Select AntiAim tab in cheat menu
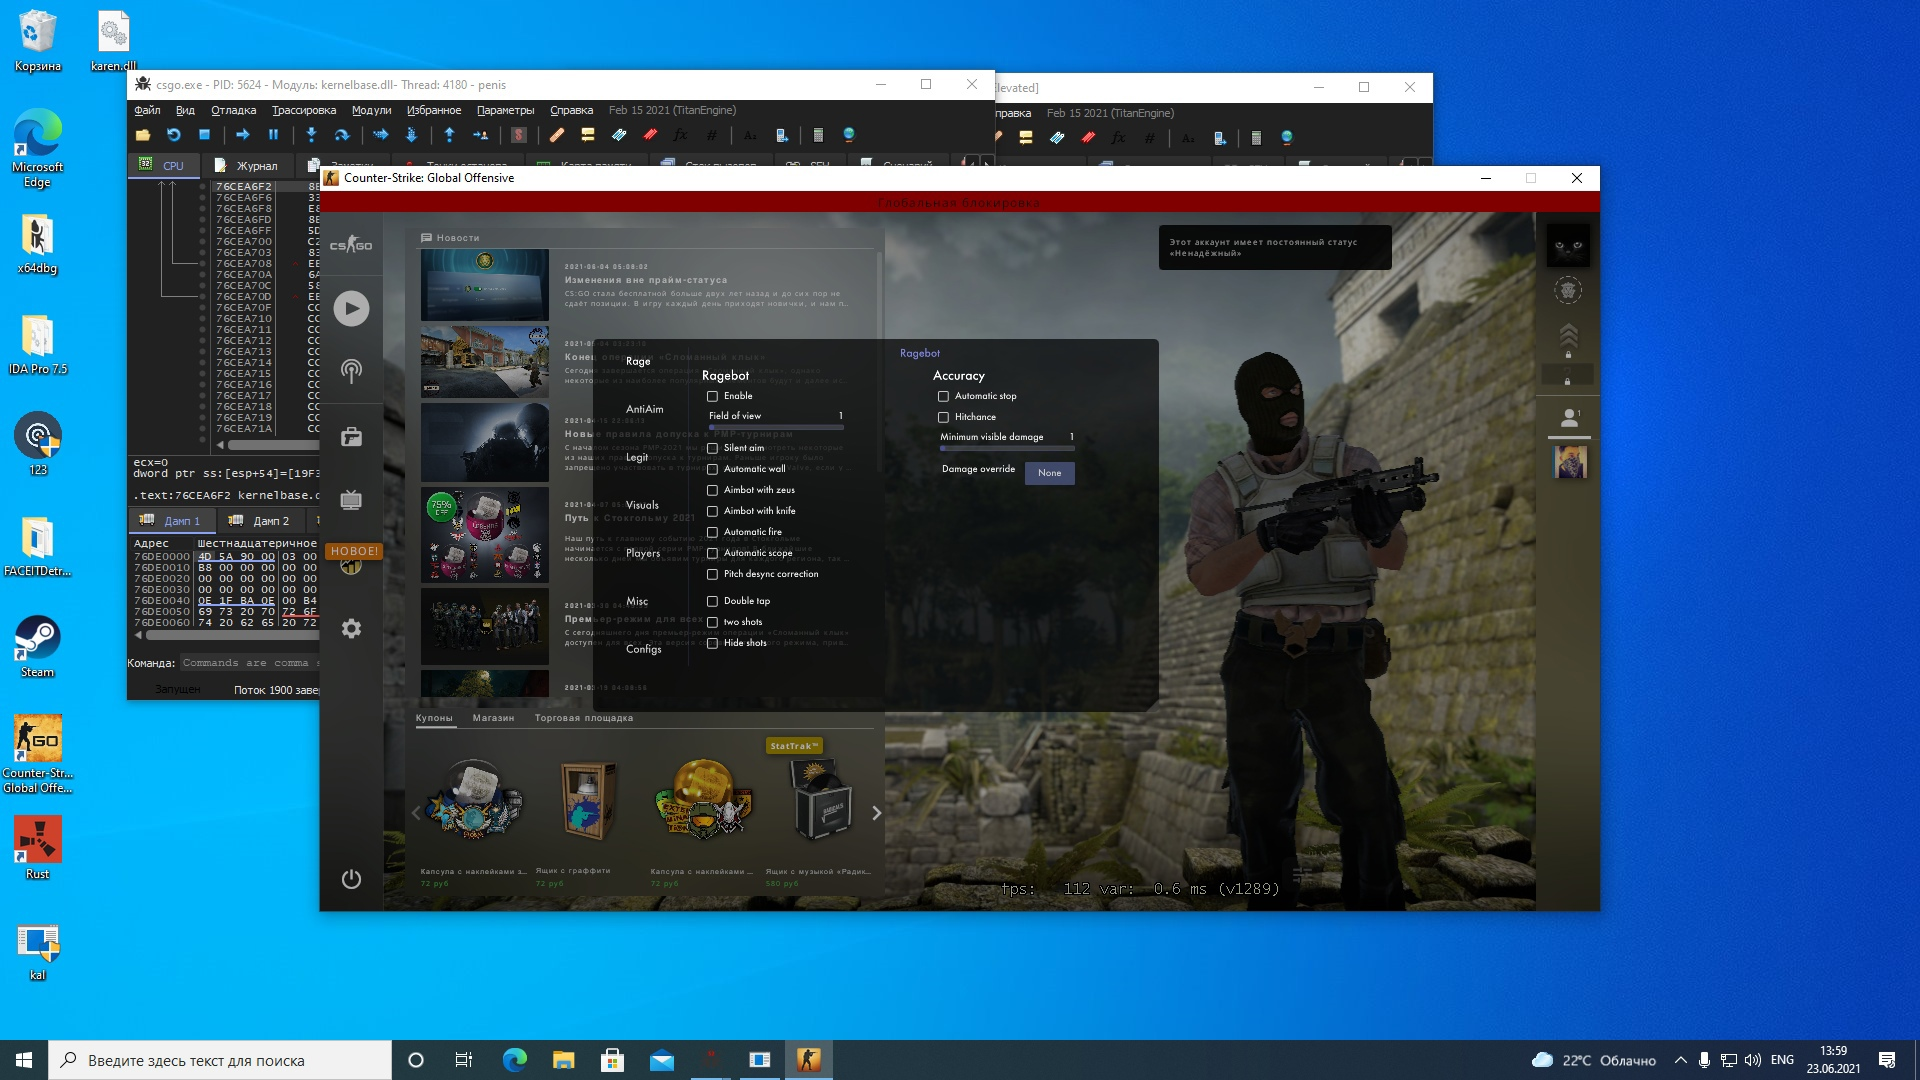1920x1080 pixels. coord(644,409)
